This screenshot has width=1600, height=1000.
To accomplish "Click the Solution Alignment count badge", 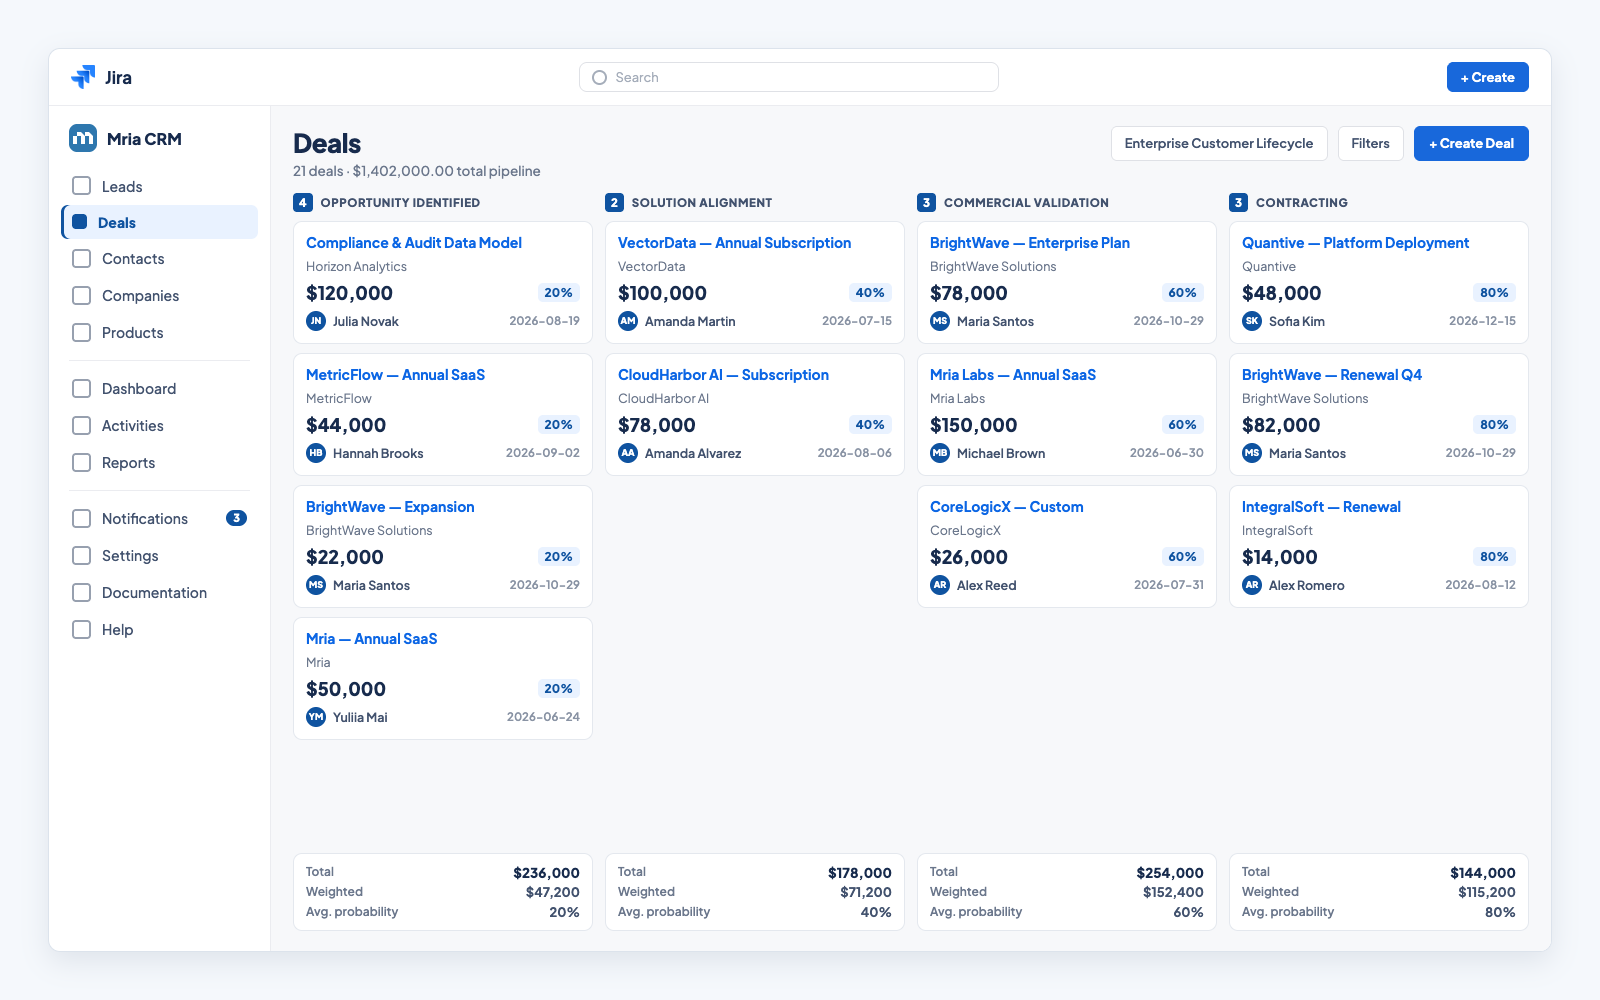I will coord(615,202).
